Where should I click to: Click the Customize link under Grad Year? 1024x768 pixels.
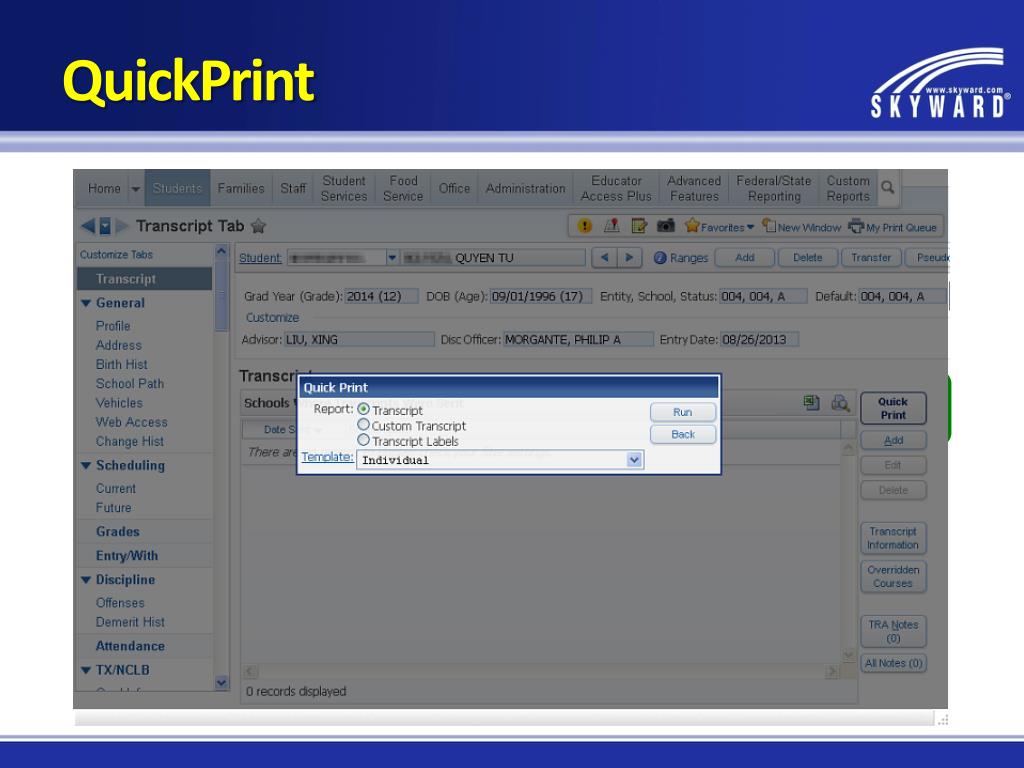coord(272,317)
